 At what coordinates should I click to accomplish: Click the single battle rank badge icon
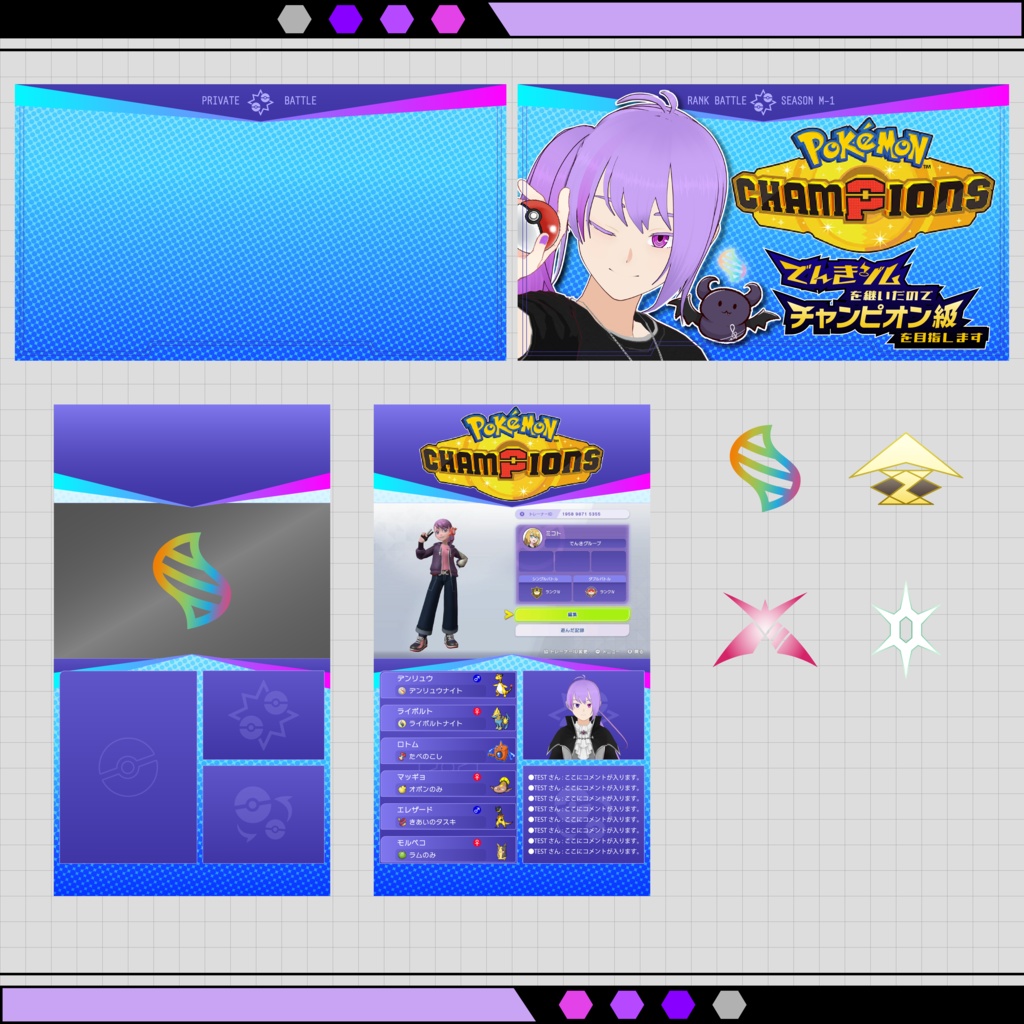coord(536,592)
